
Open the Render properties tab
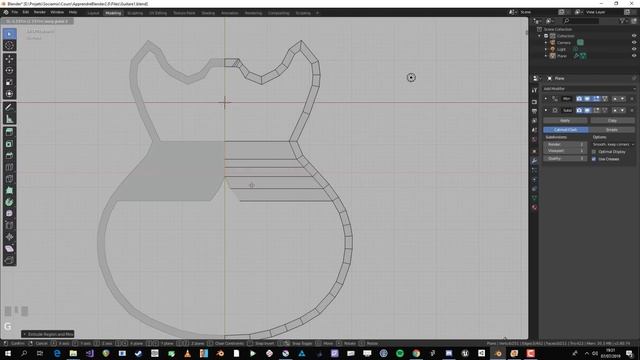click(534, 102)
